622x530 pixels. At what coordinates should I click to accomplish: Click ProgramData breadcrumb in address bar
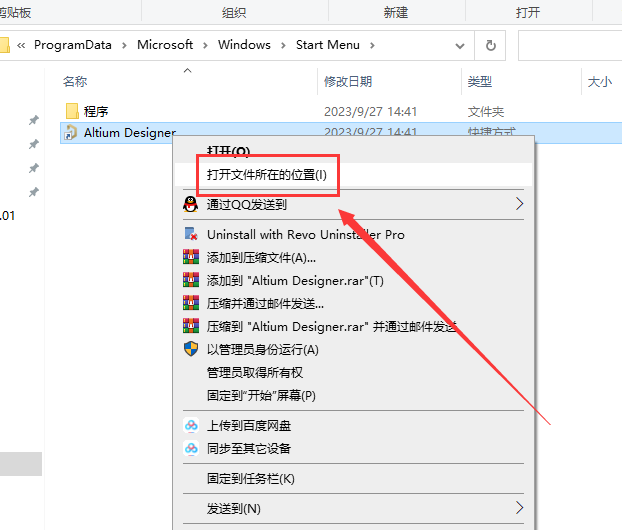[x=73, y=45]
